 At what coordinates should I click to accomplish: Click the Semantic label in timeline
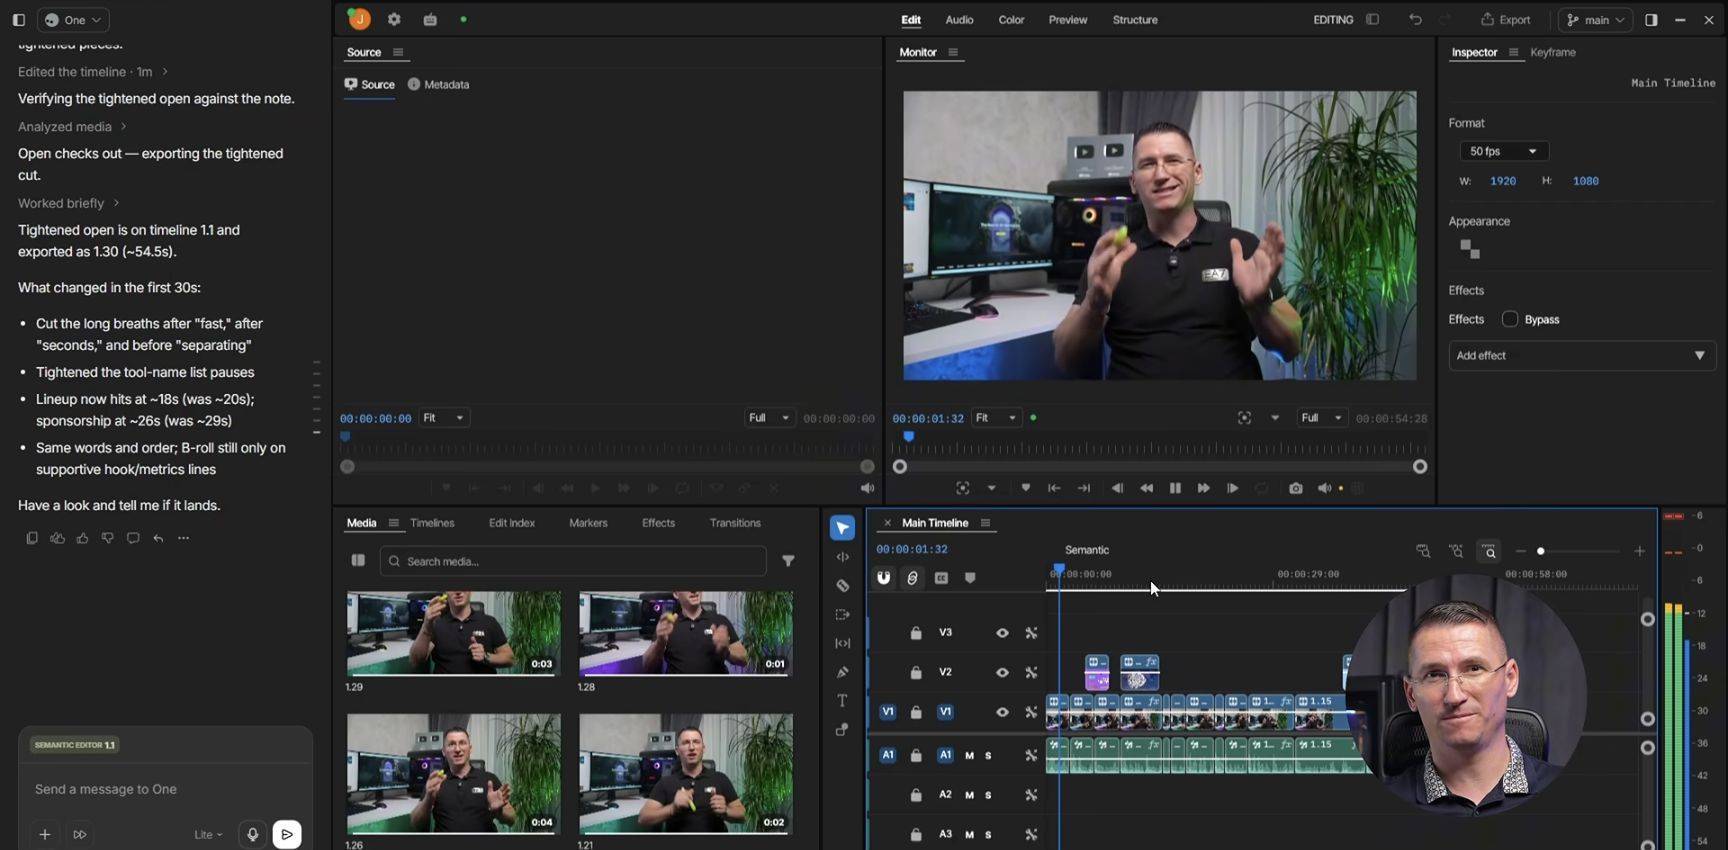coord(1087,550)
